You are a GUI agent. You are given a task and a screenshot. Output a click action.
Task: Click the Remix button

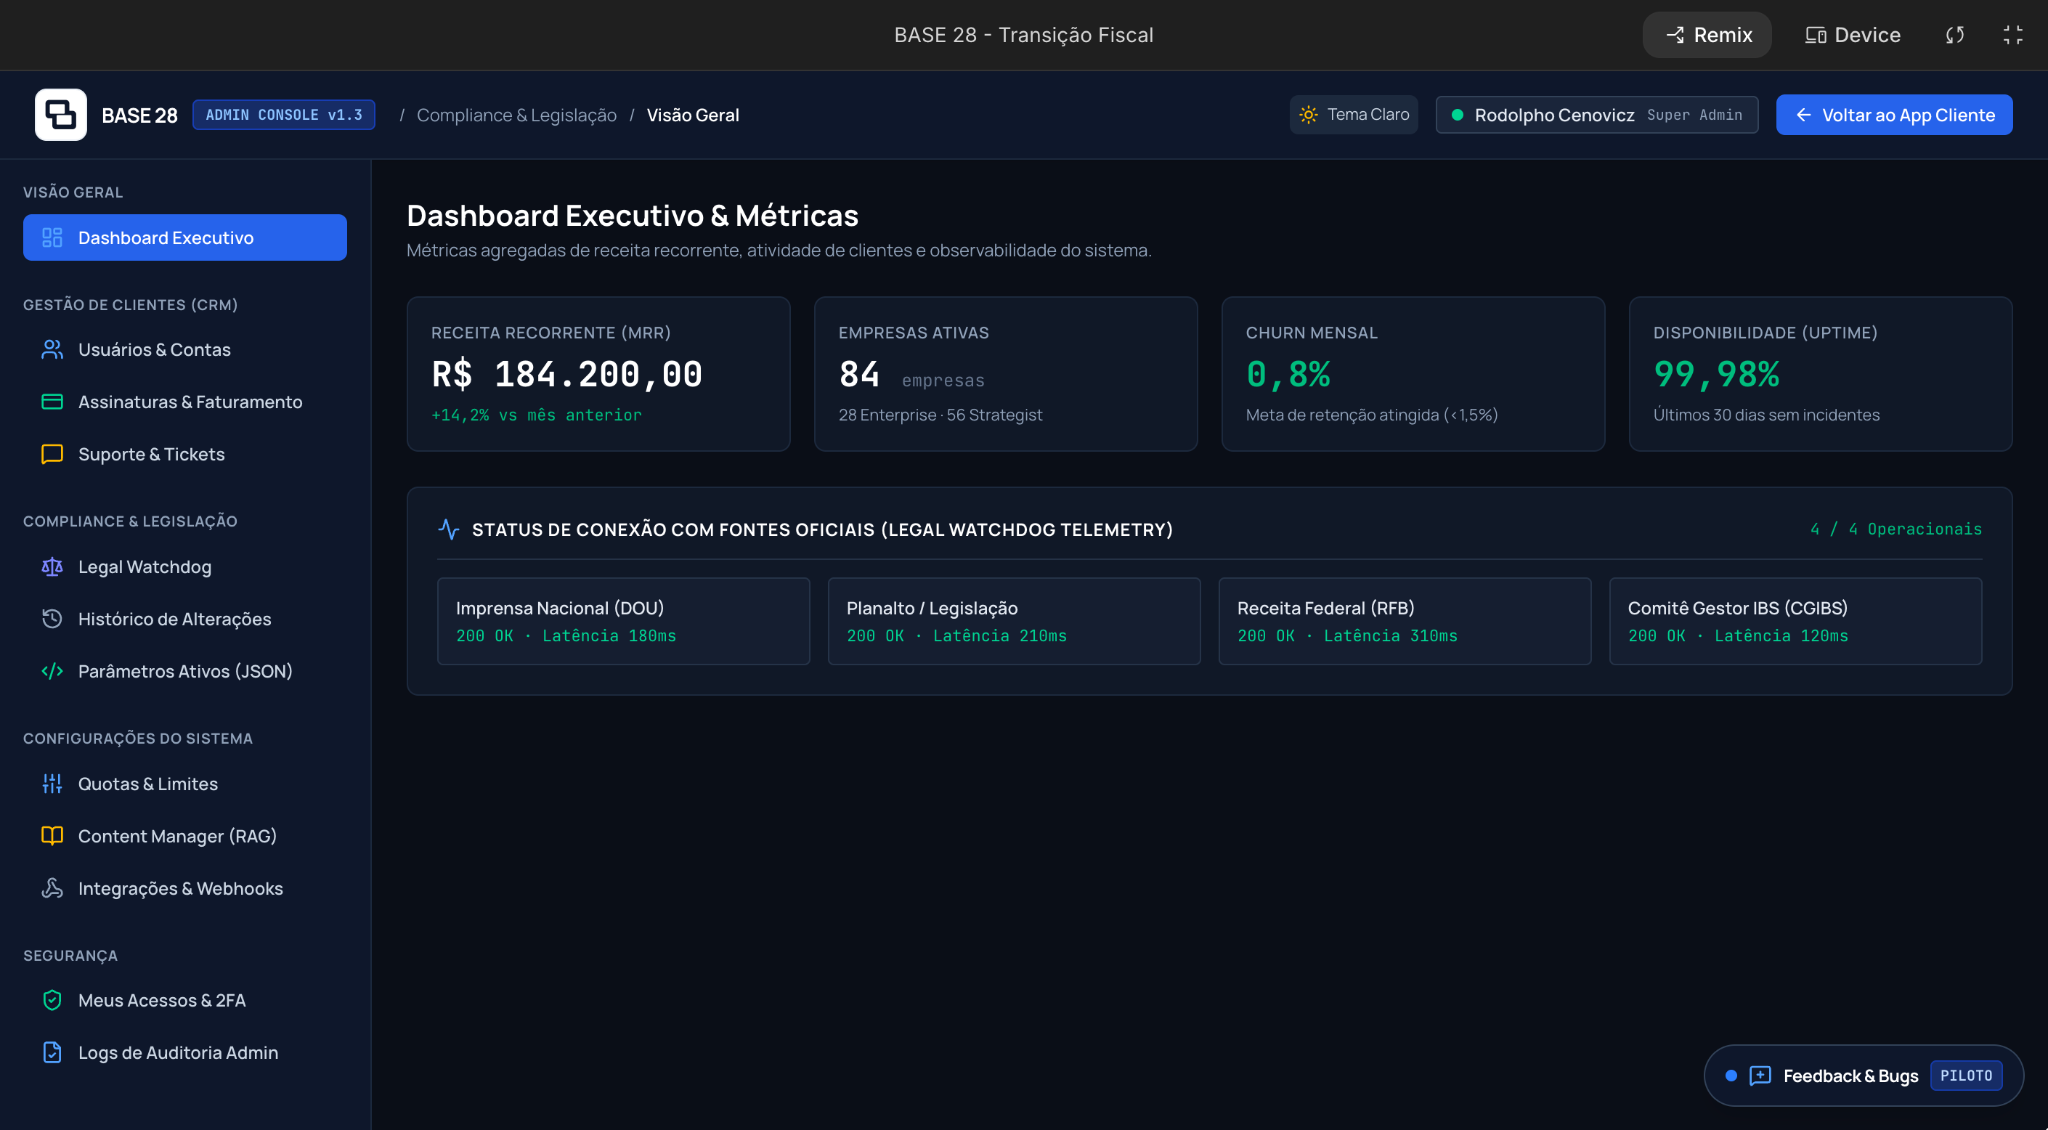pyautogui.click(x=1707, y=35)
